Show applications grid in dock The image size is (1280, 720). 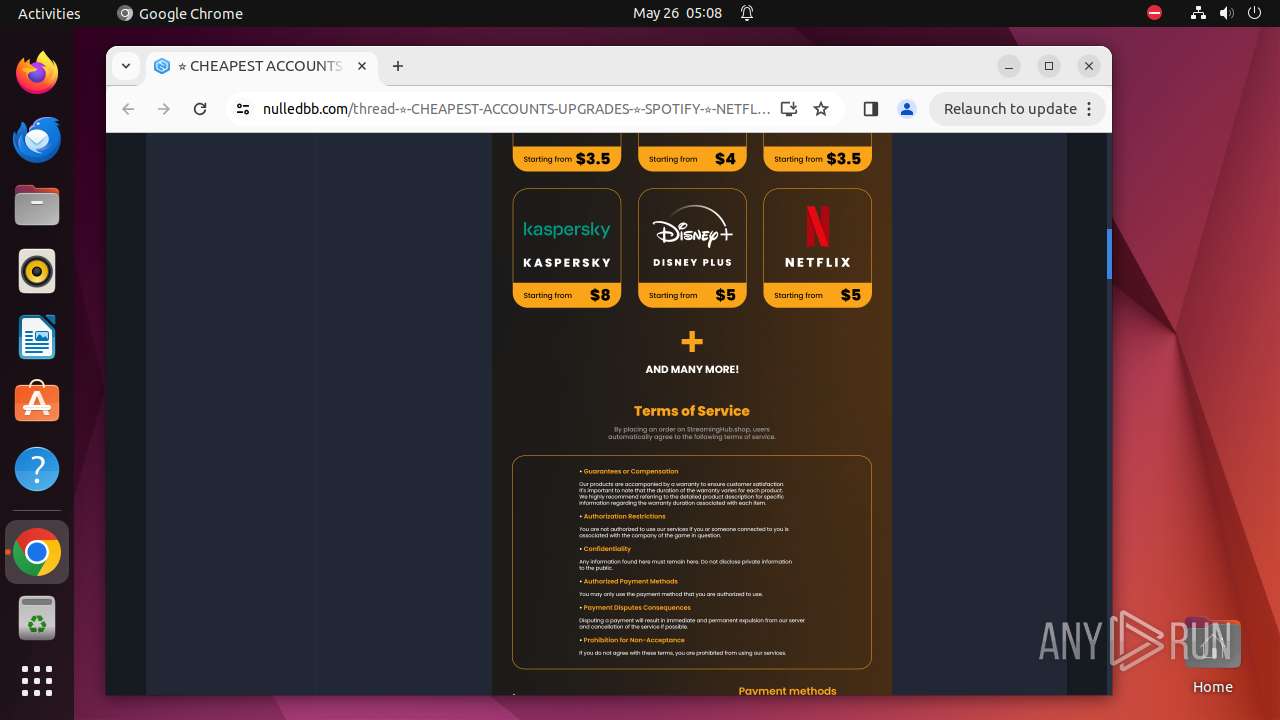pyautogui.click(x=37, y=681)
